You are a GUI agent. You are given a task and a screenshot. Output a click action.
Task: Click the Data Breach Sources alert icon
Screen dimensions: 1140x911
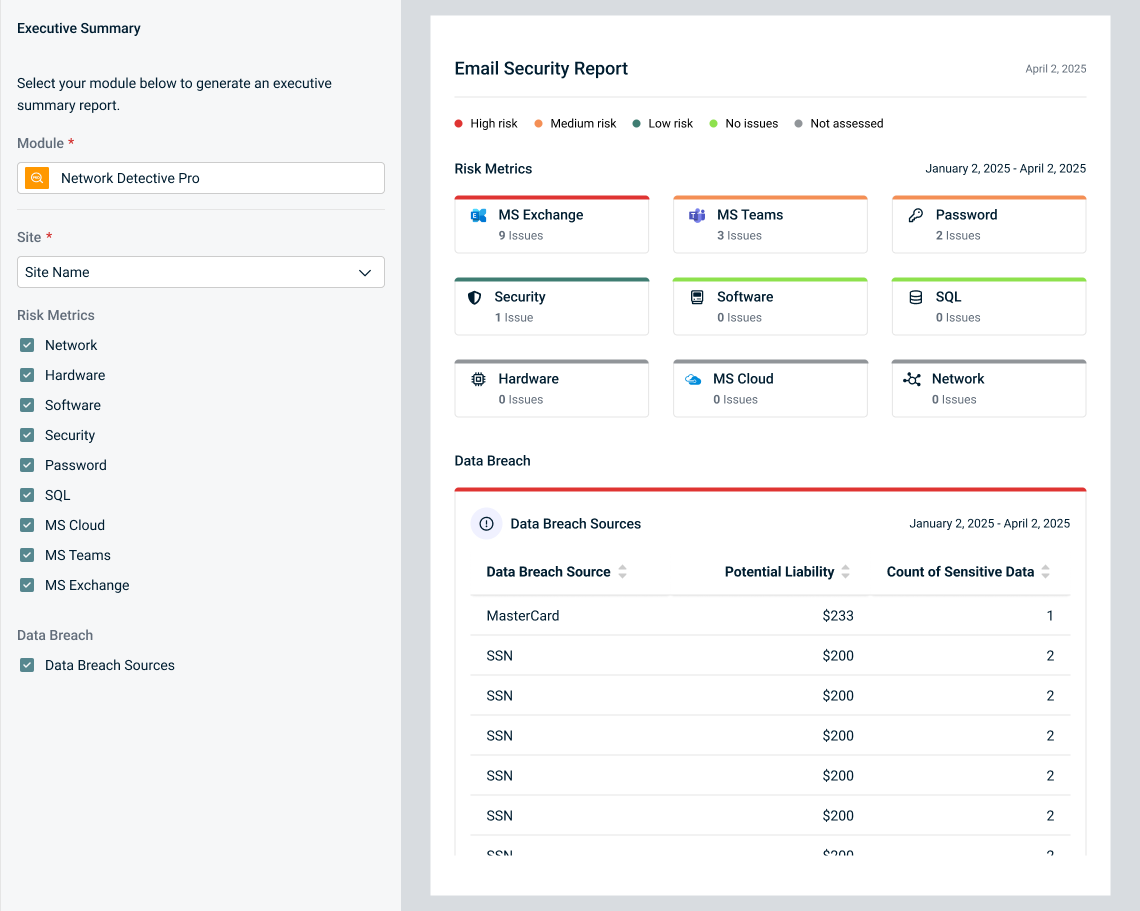[487, 524]
